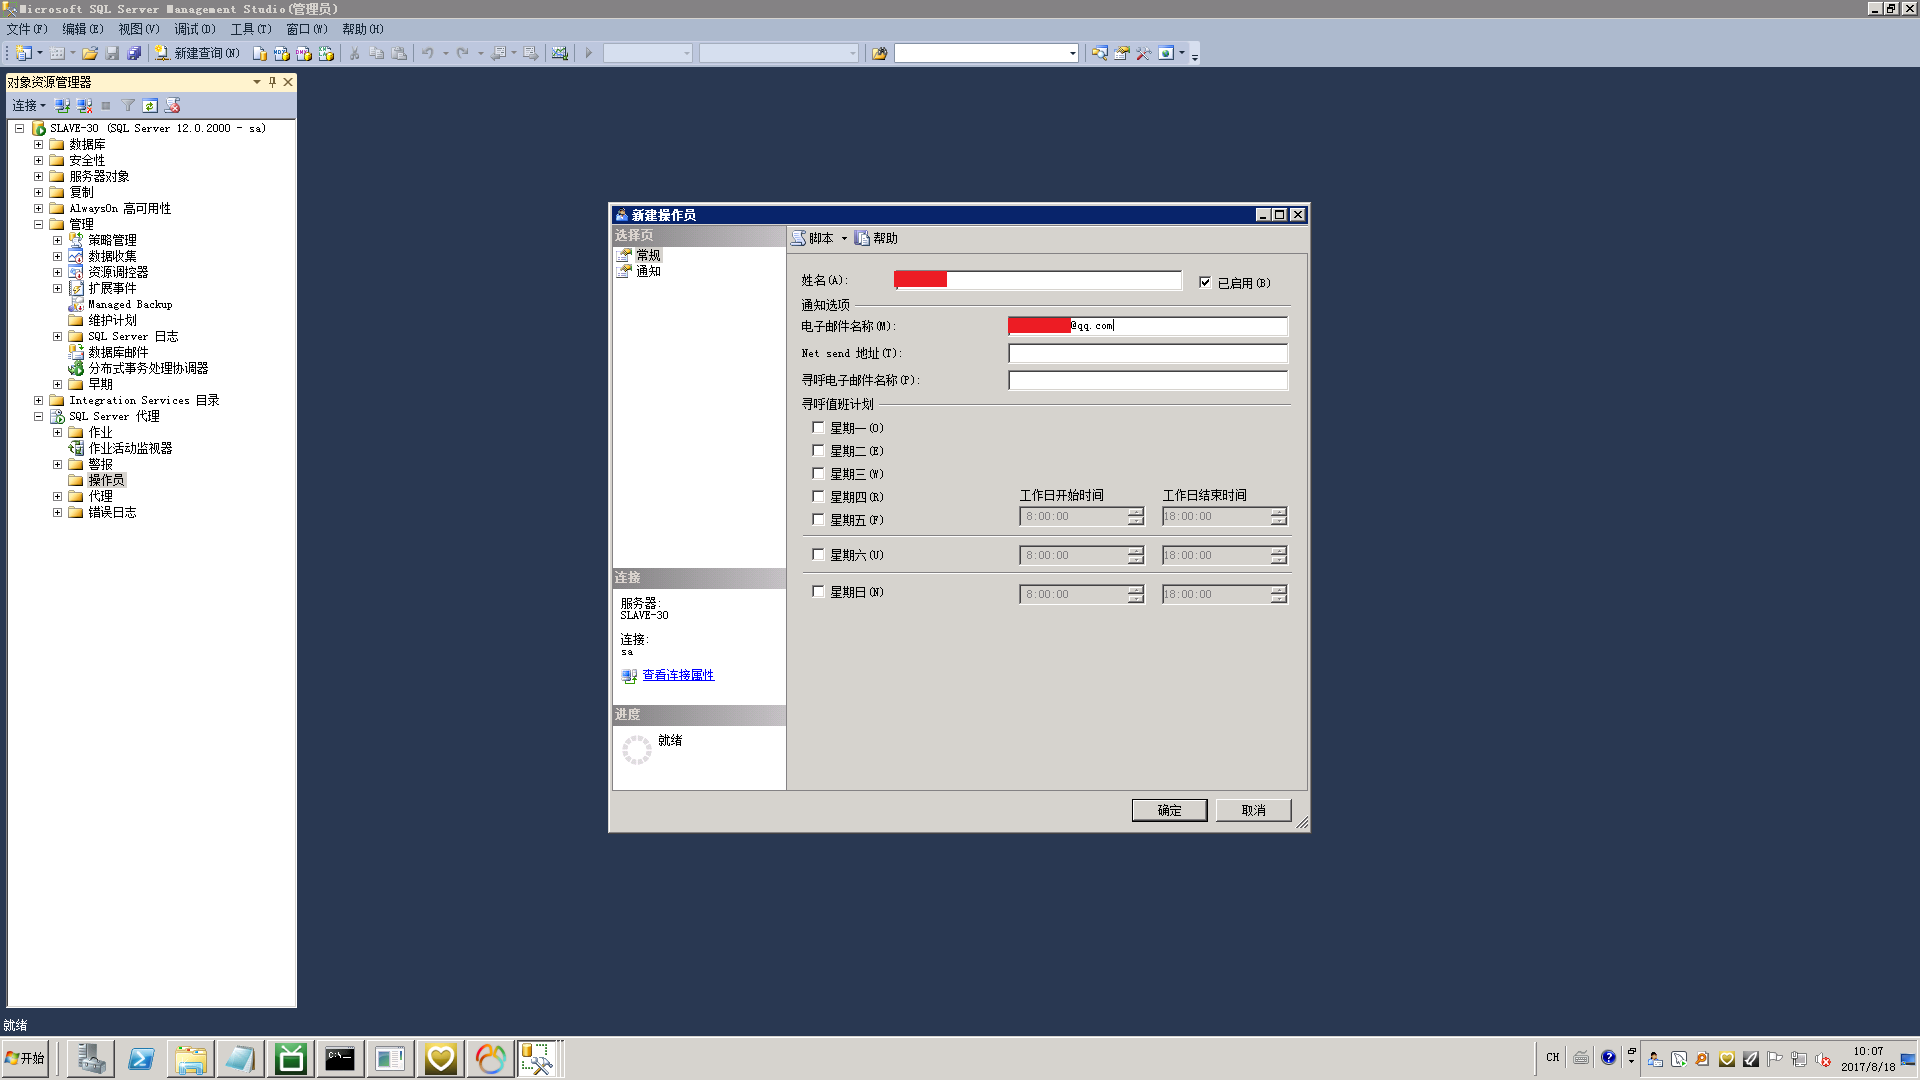Toggle 已启用 enabled checkbox for operator

tap(1203, 281)
